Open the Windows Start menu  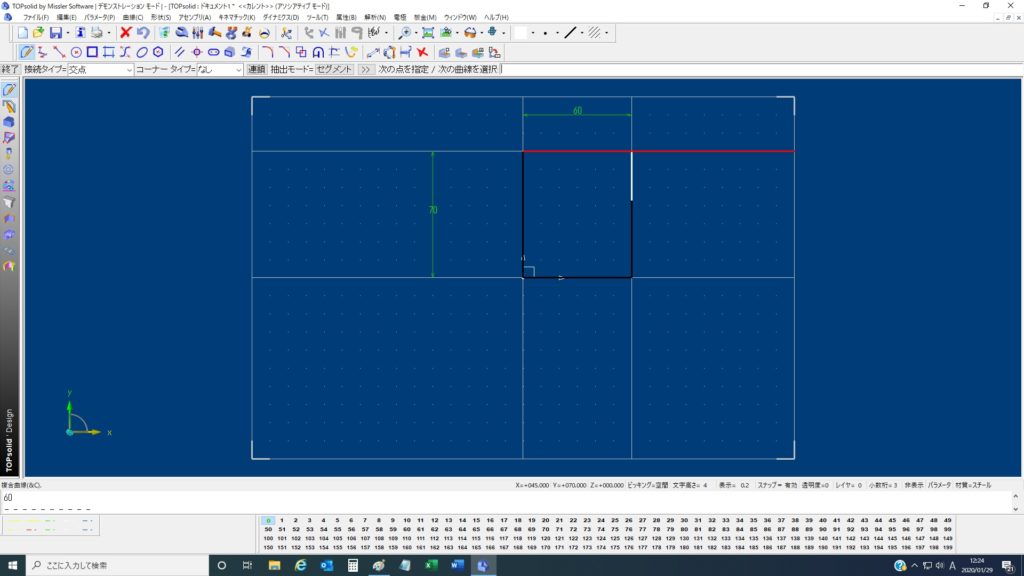click(12, 566)
